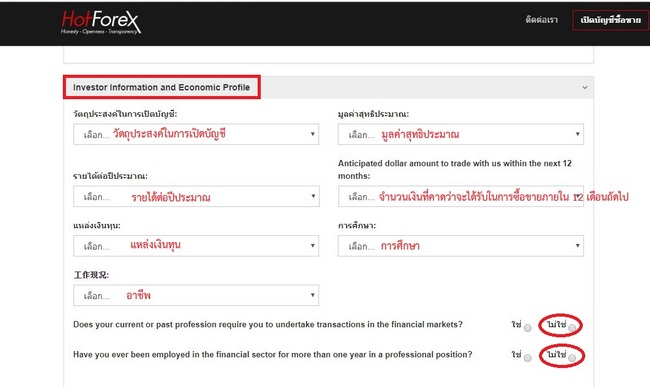
Task: Click the มูลค่าสุทธิประมาณ: field label
Action: (374, 114)
